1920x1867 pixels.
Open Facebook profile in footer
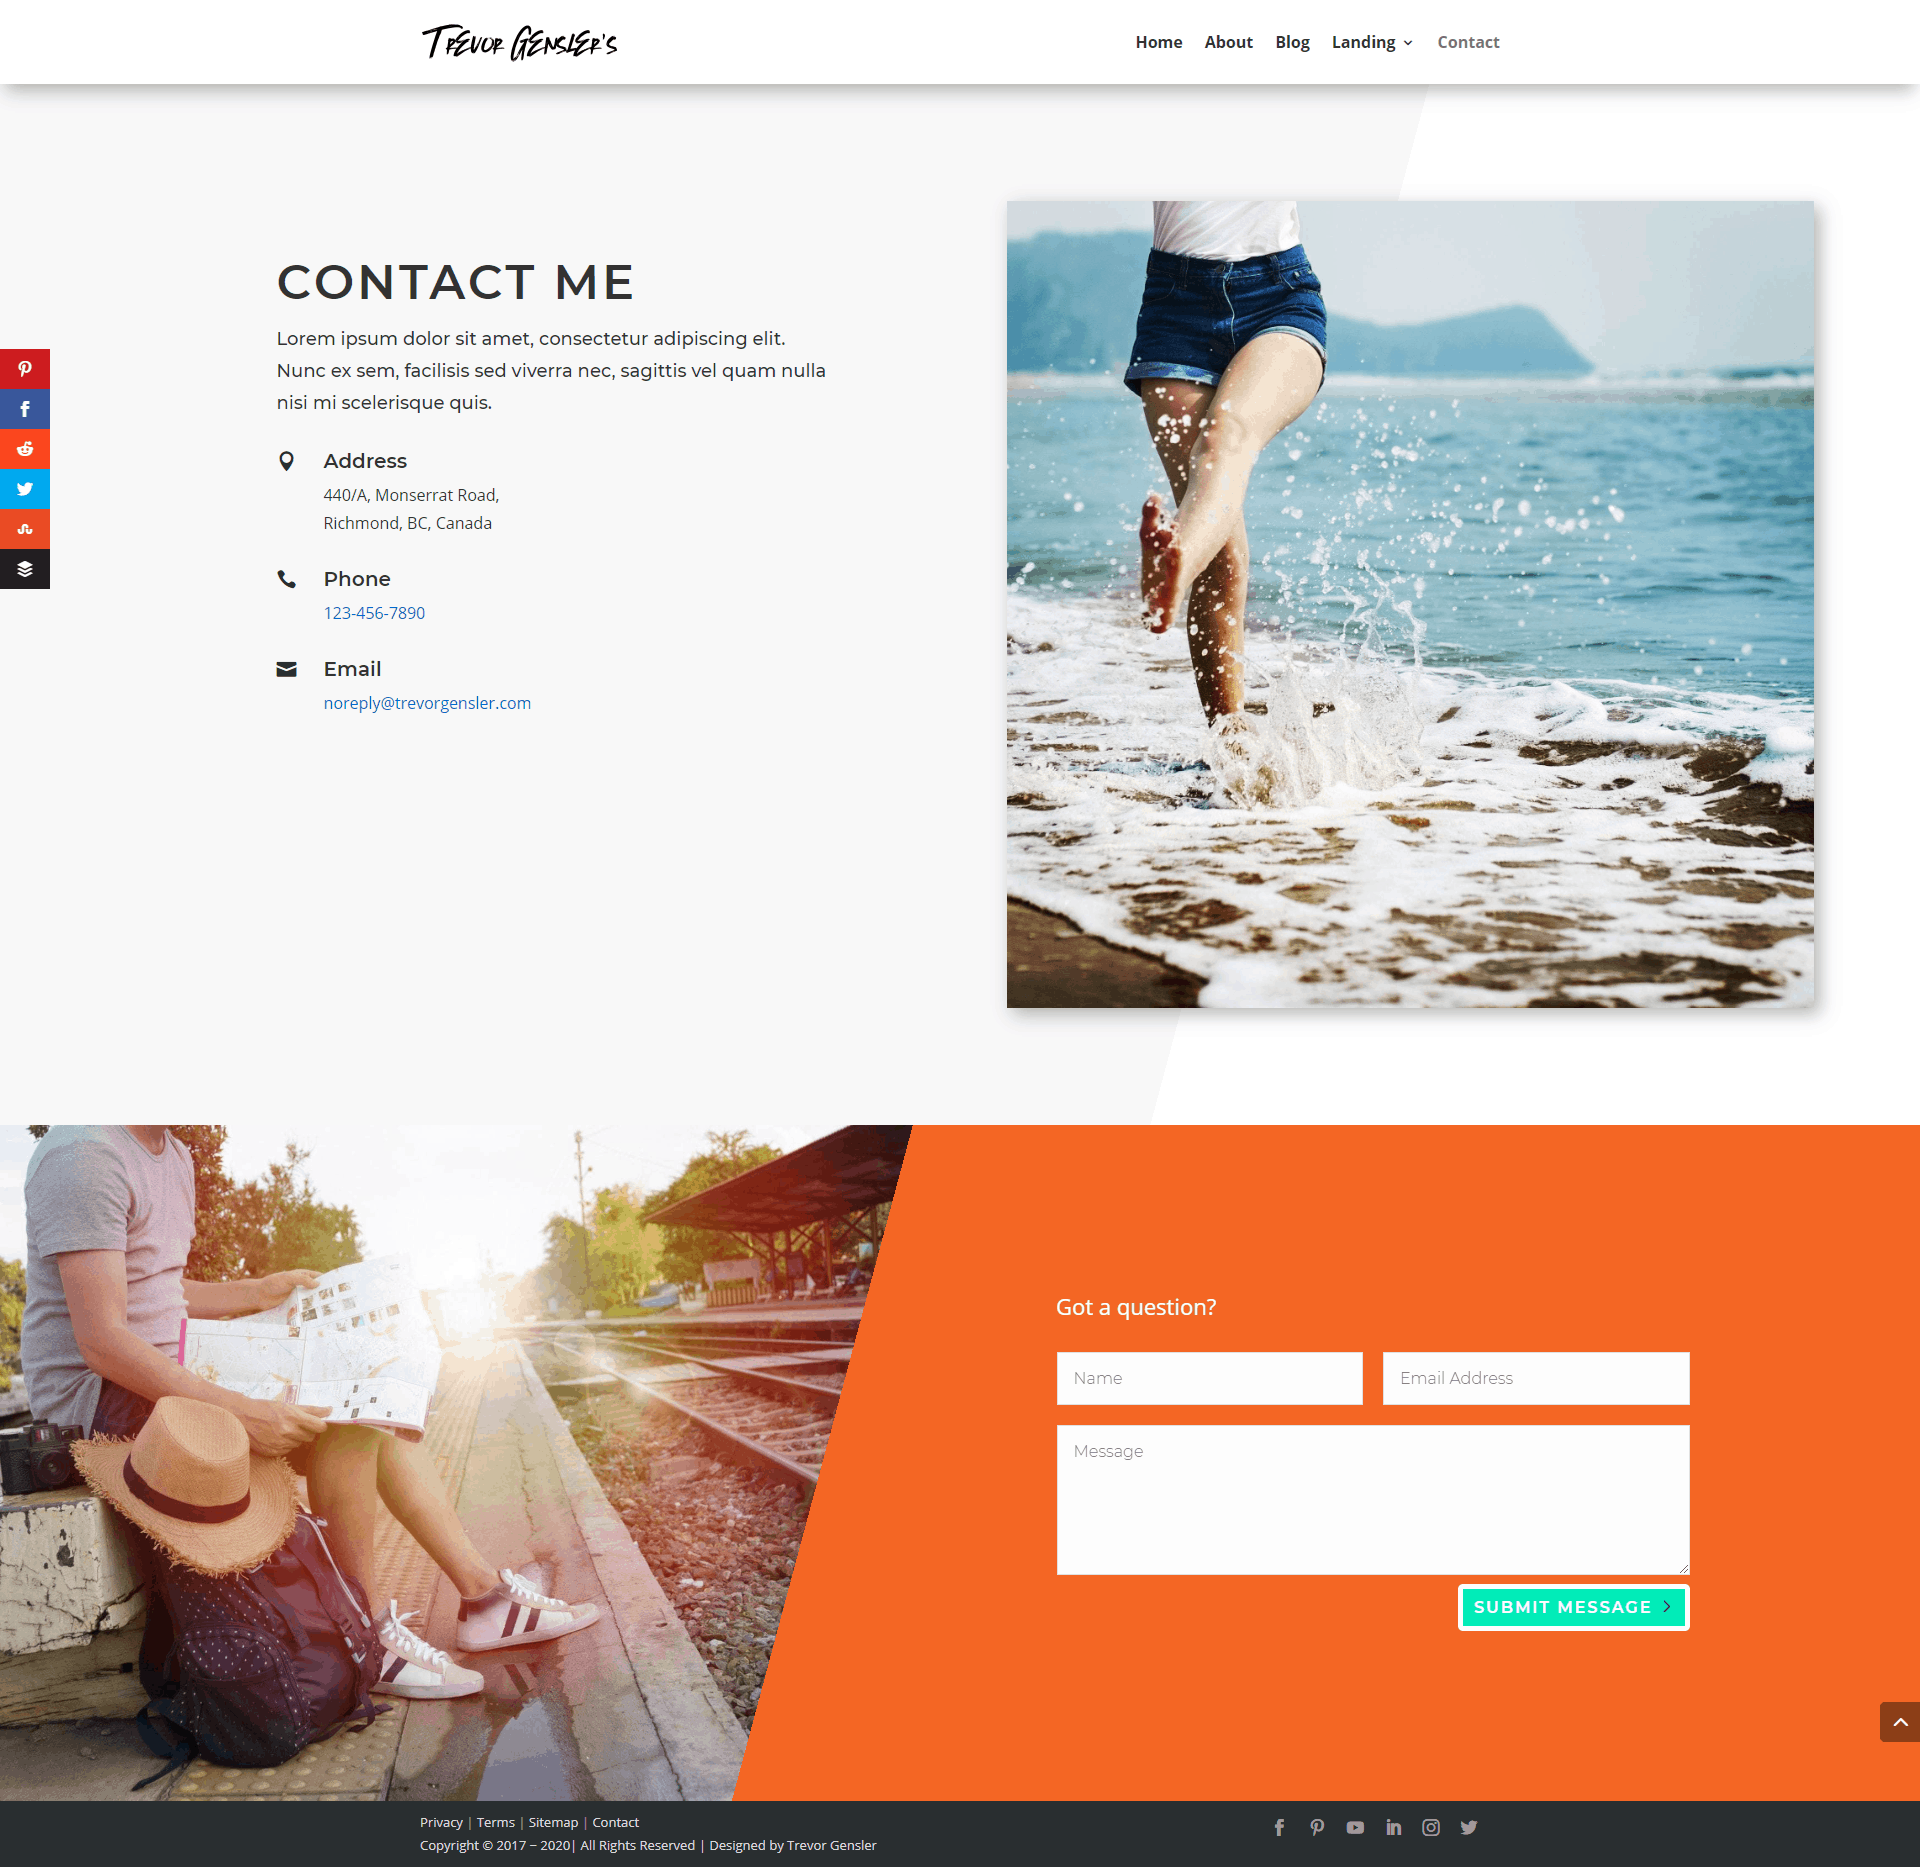pos(1279,1827)
